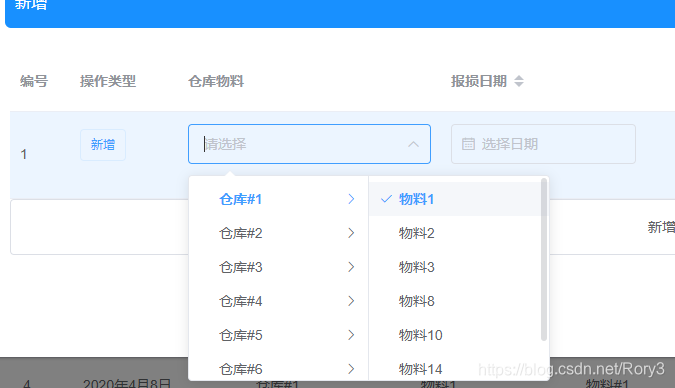Click the 仓库物料 column header
675x388 pixels.
point(216,81)
